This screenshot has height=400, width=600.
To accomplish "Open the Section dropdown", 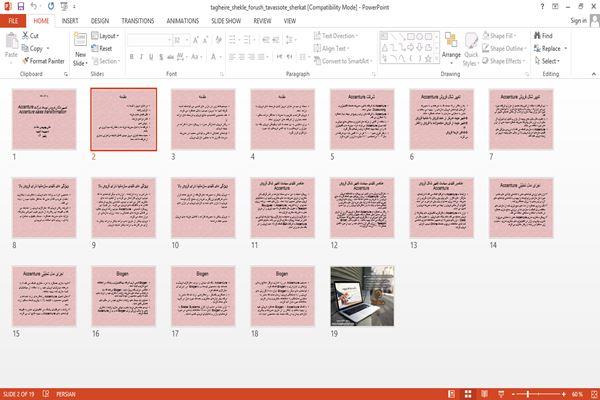I will coord(106,61).
